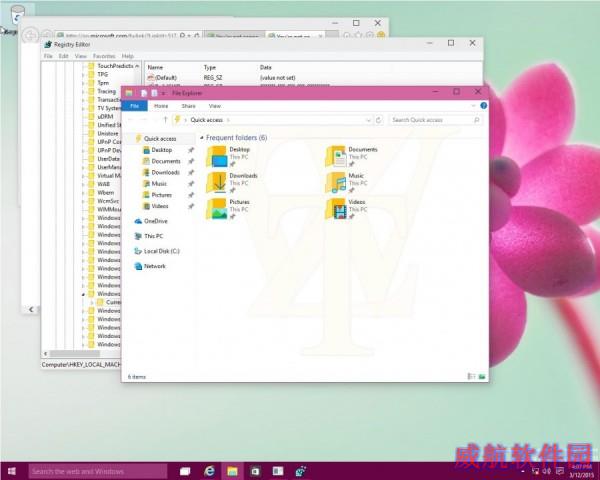This screenshot has width=600, height=480.
Task: Open the Registry Editor Edit menu
Action: pos(64,56)
